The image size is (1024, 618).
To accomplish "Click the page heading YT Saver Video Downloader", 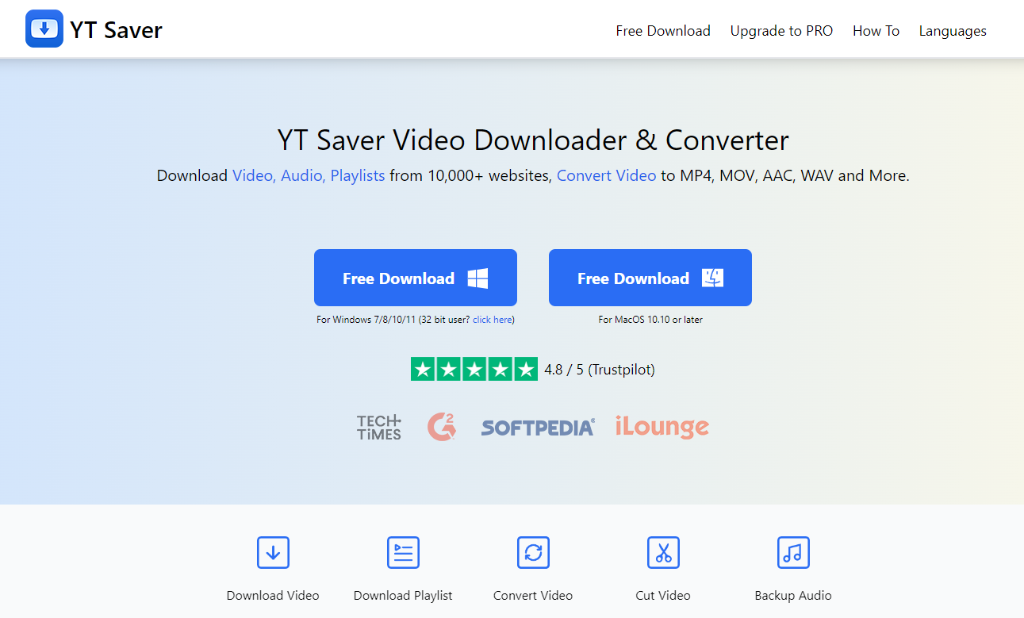I will (x=533, y=140).
